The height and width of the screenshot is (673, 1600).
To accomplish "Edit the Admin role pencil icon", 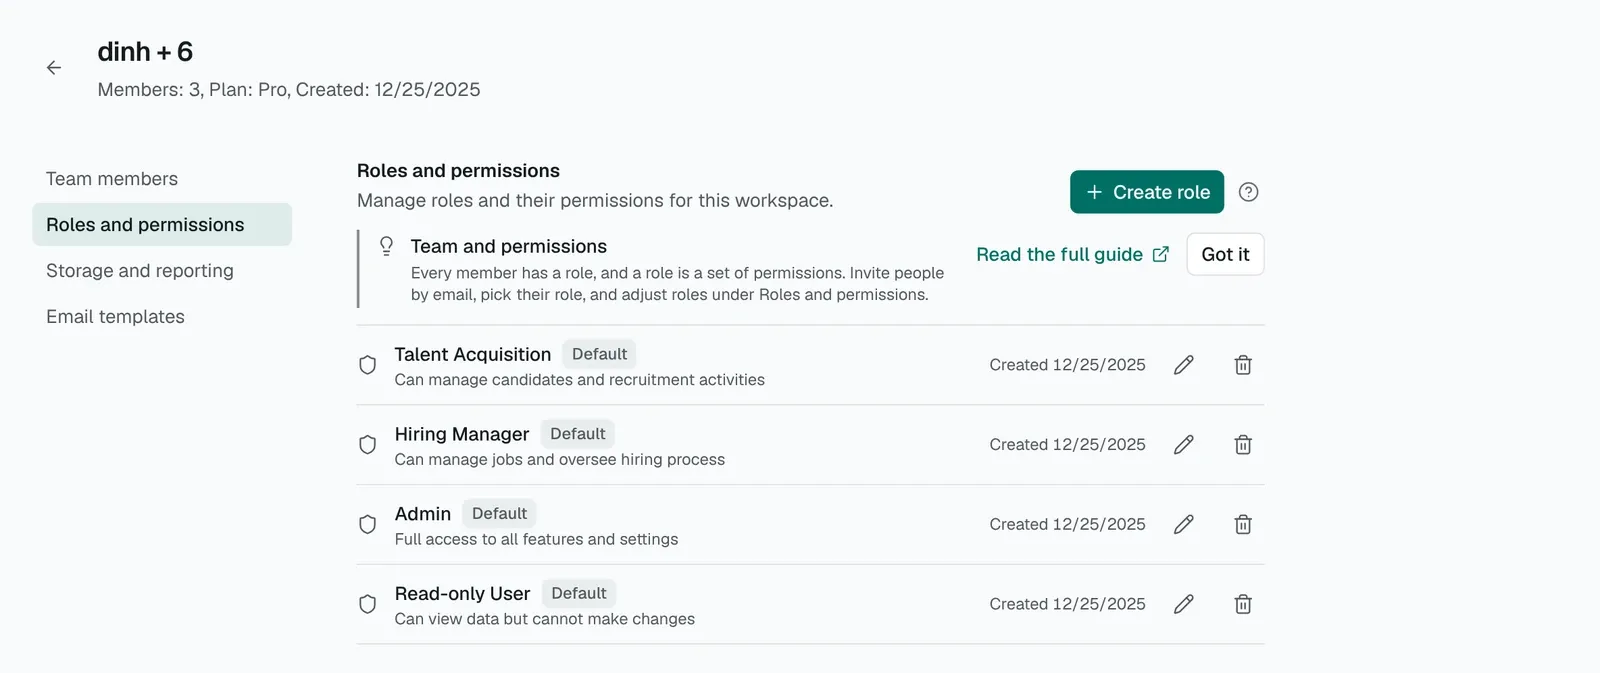I will [1183, 524].
